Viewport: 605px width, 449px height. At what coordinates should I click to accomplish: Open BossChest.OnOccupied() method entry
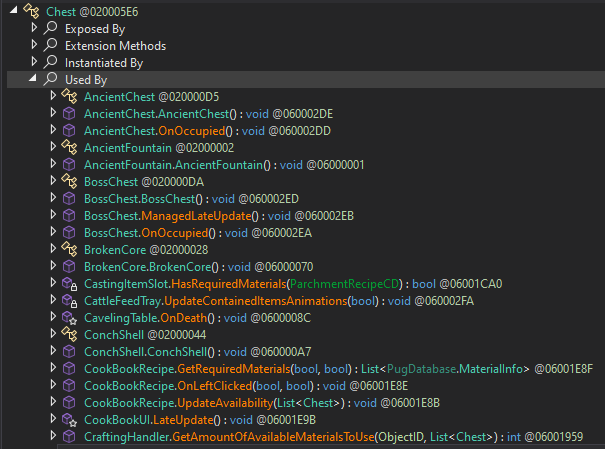click(198, 233)
